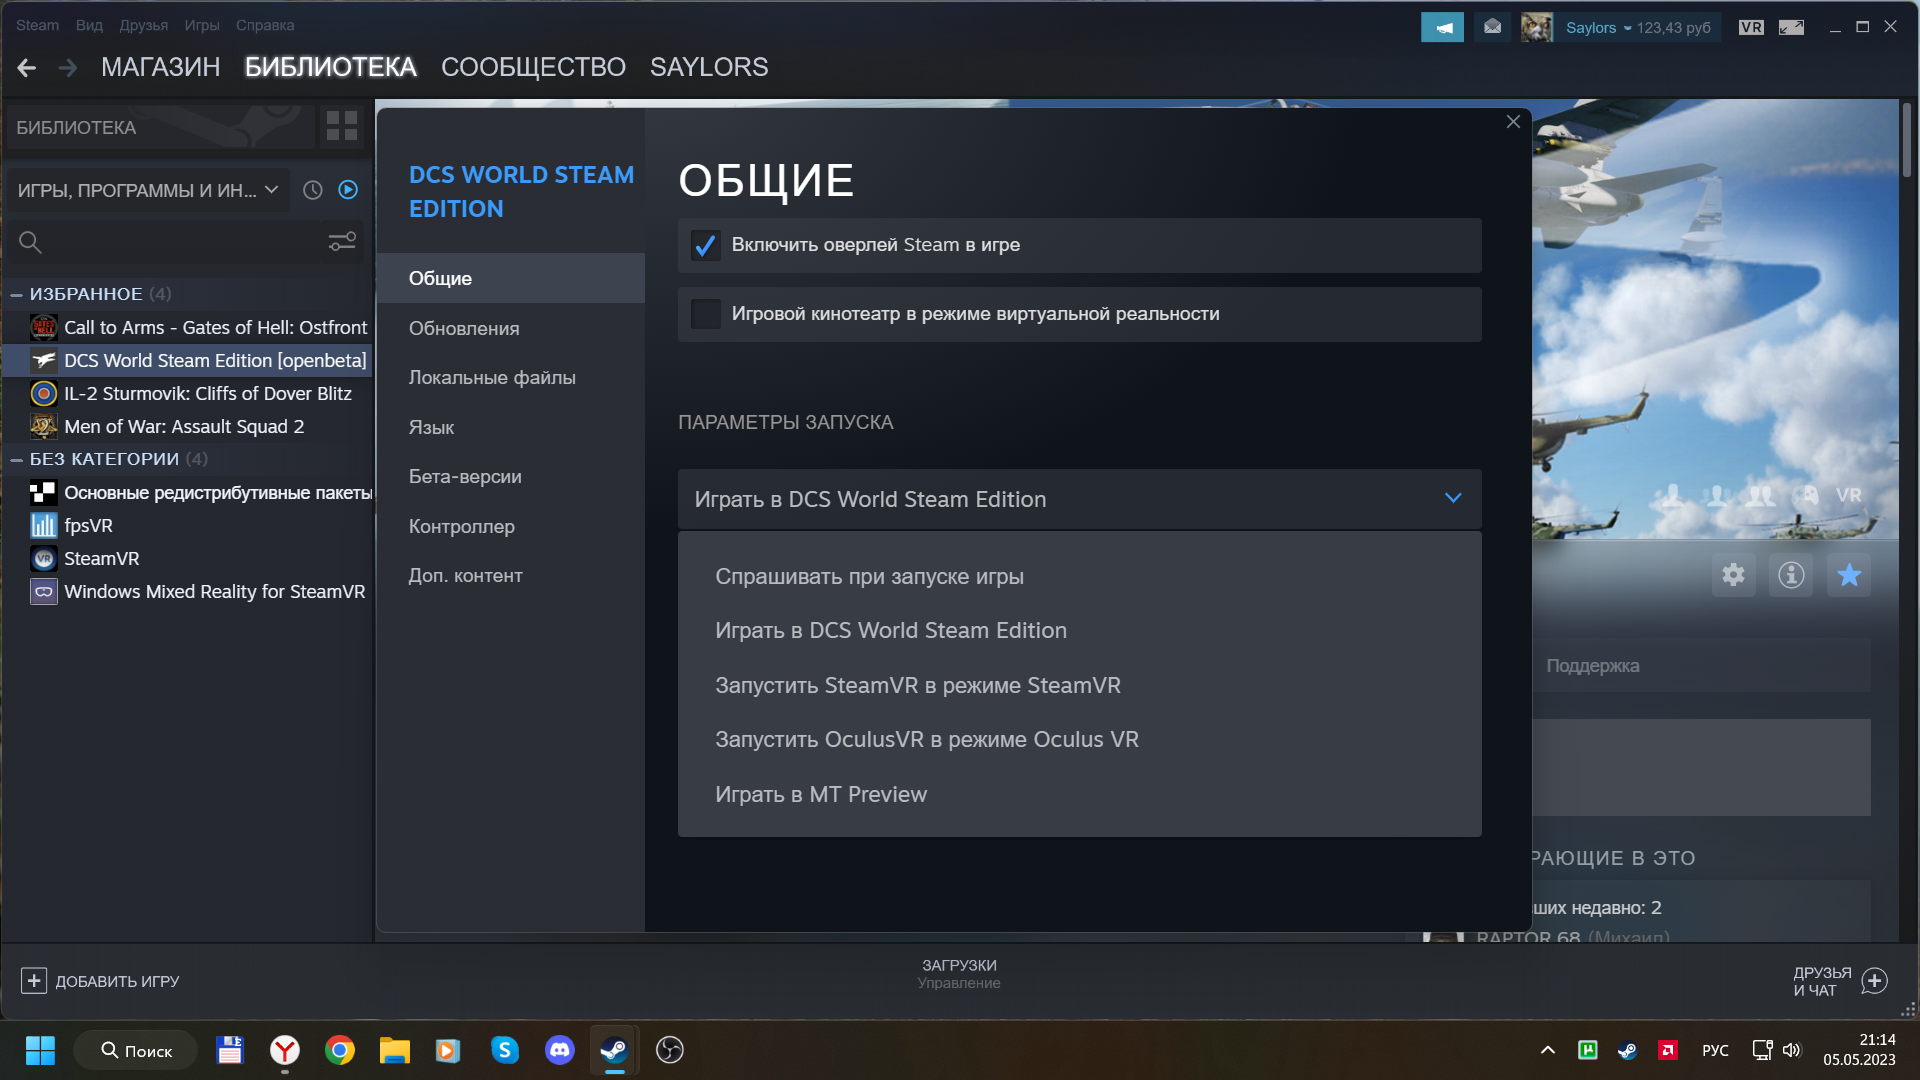Click the Add Game plus icon
This screenshot has width=1920, height=1080.
click(34, 981)
